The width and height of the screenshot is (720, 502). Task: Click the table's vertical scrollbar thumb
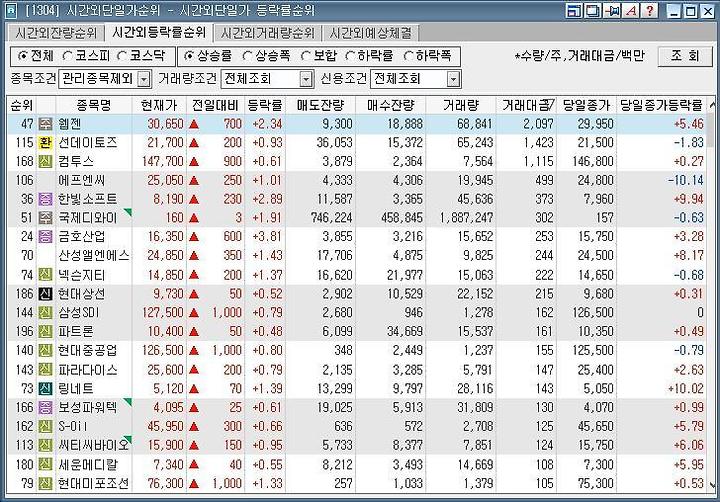712,130
